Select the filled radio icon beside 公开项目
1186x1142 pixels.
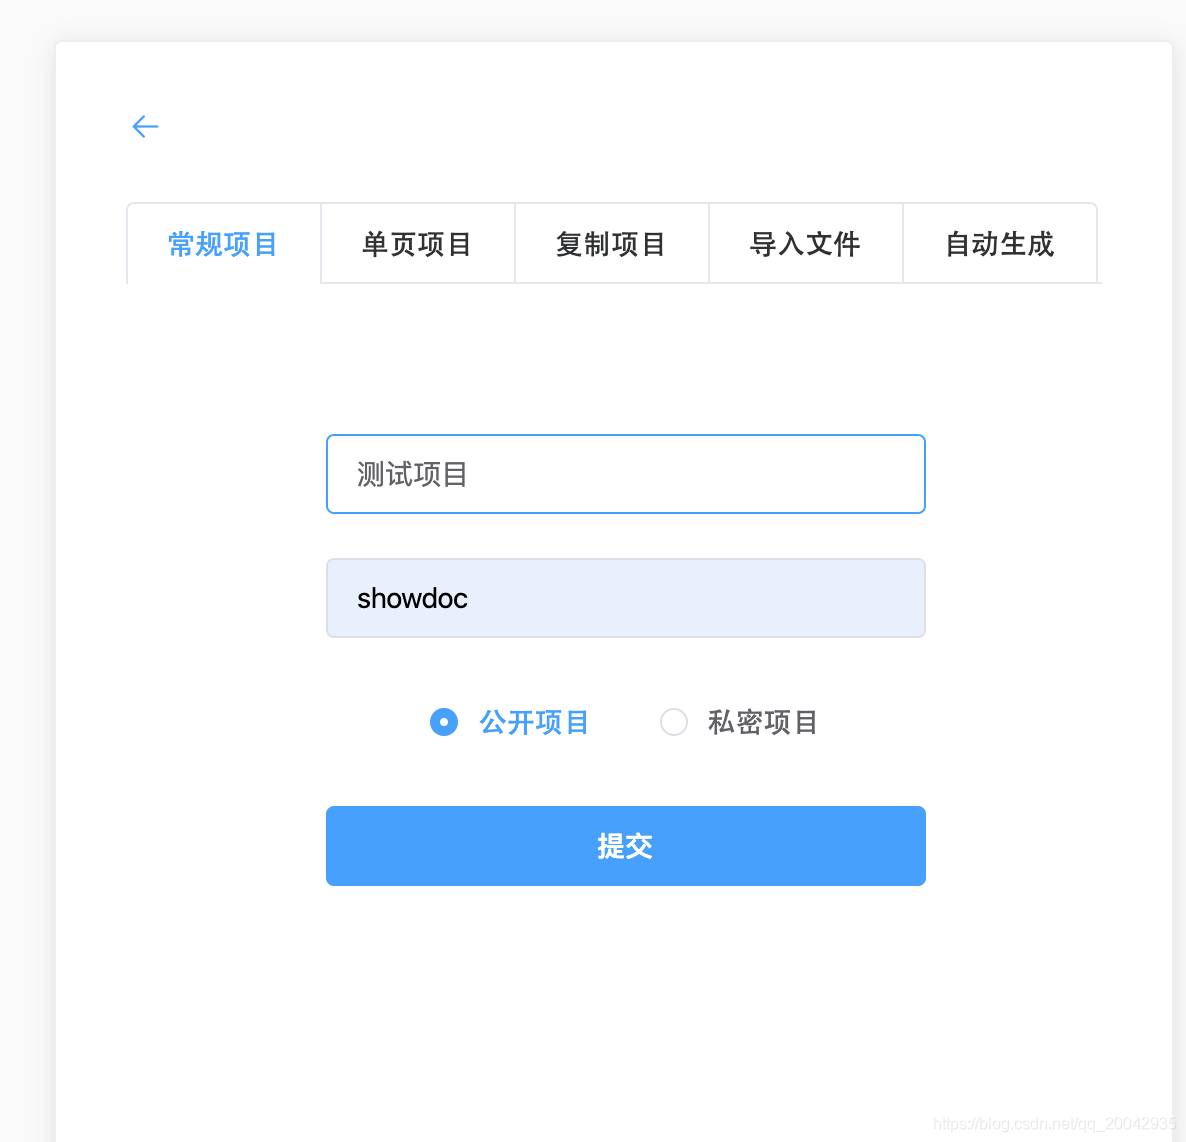pyautogui.click(x=444, y=722)
